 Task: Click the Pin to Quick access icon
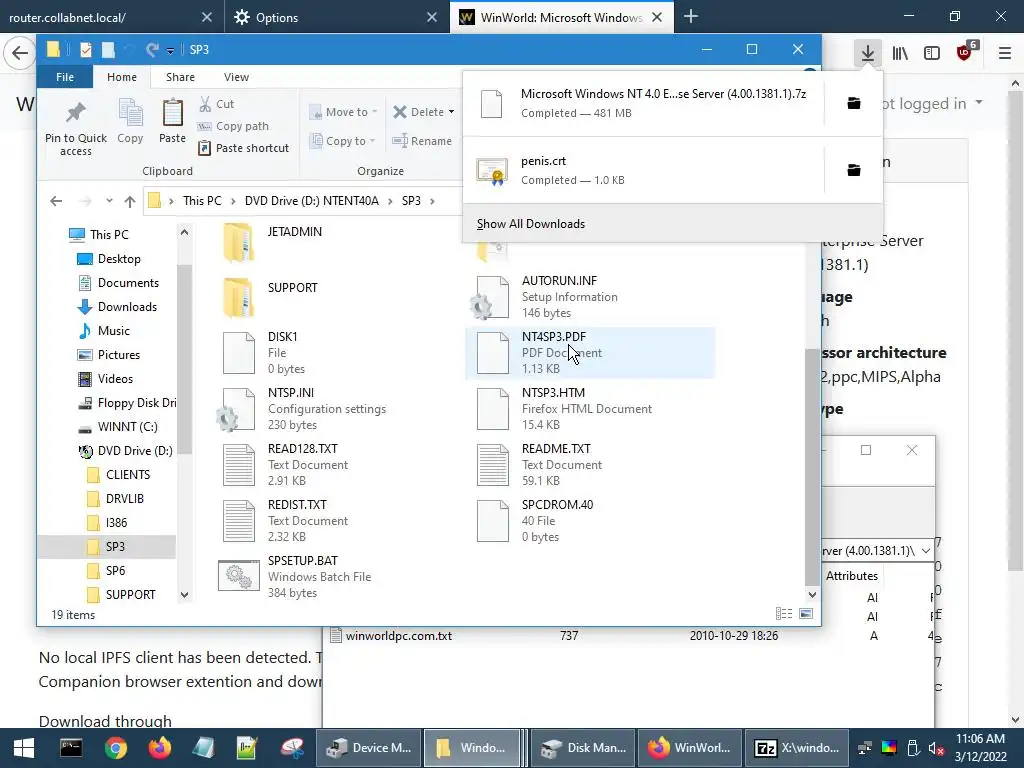point(76,127)
